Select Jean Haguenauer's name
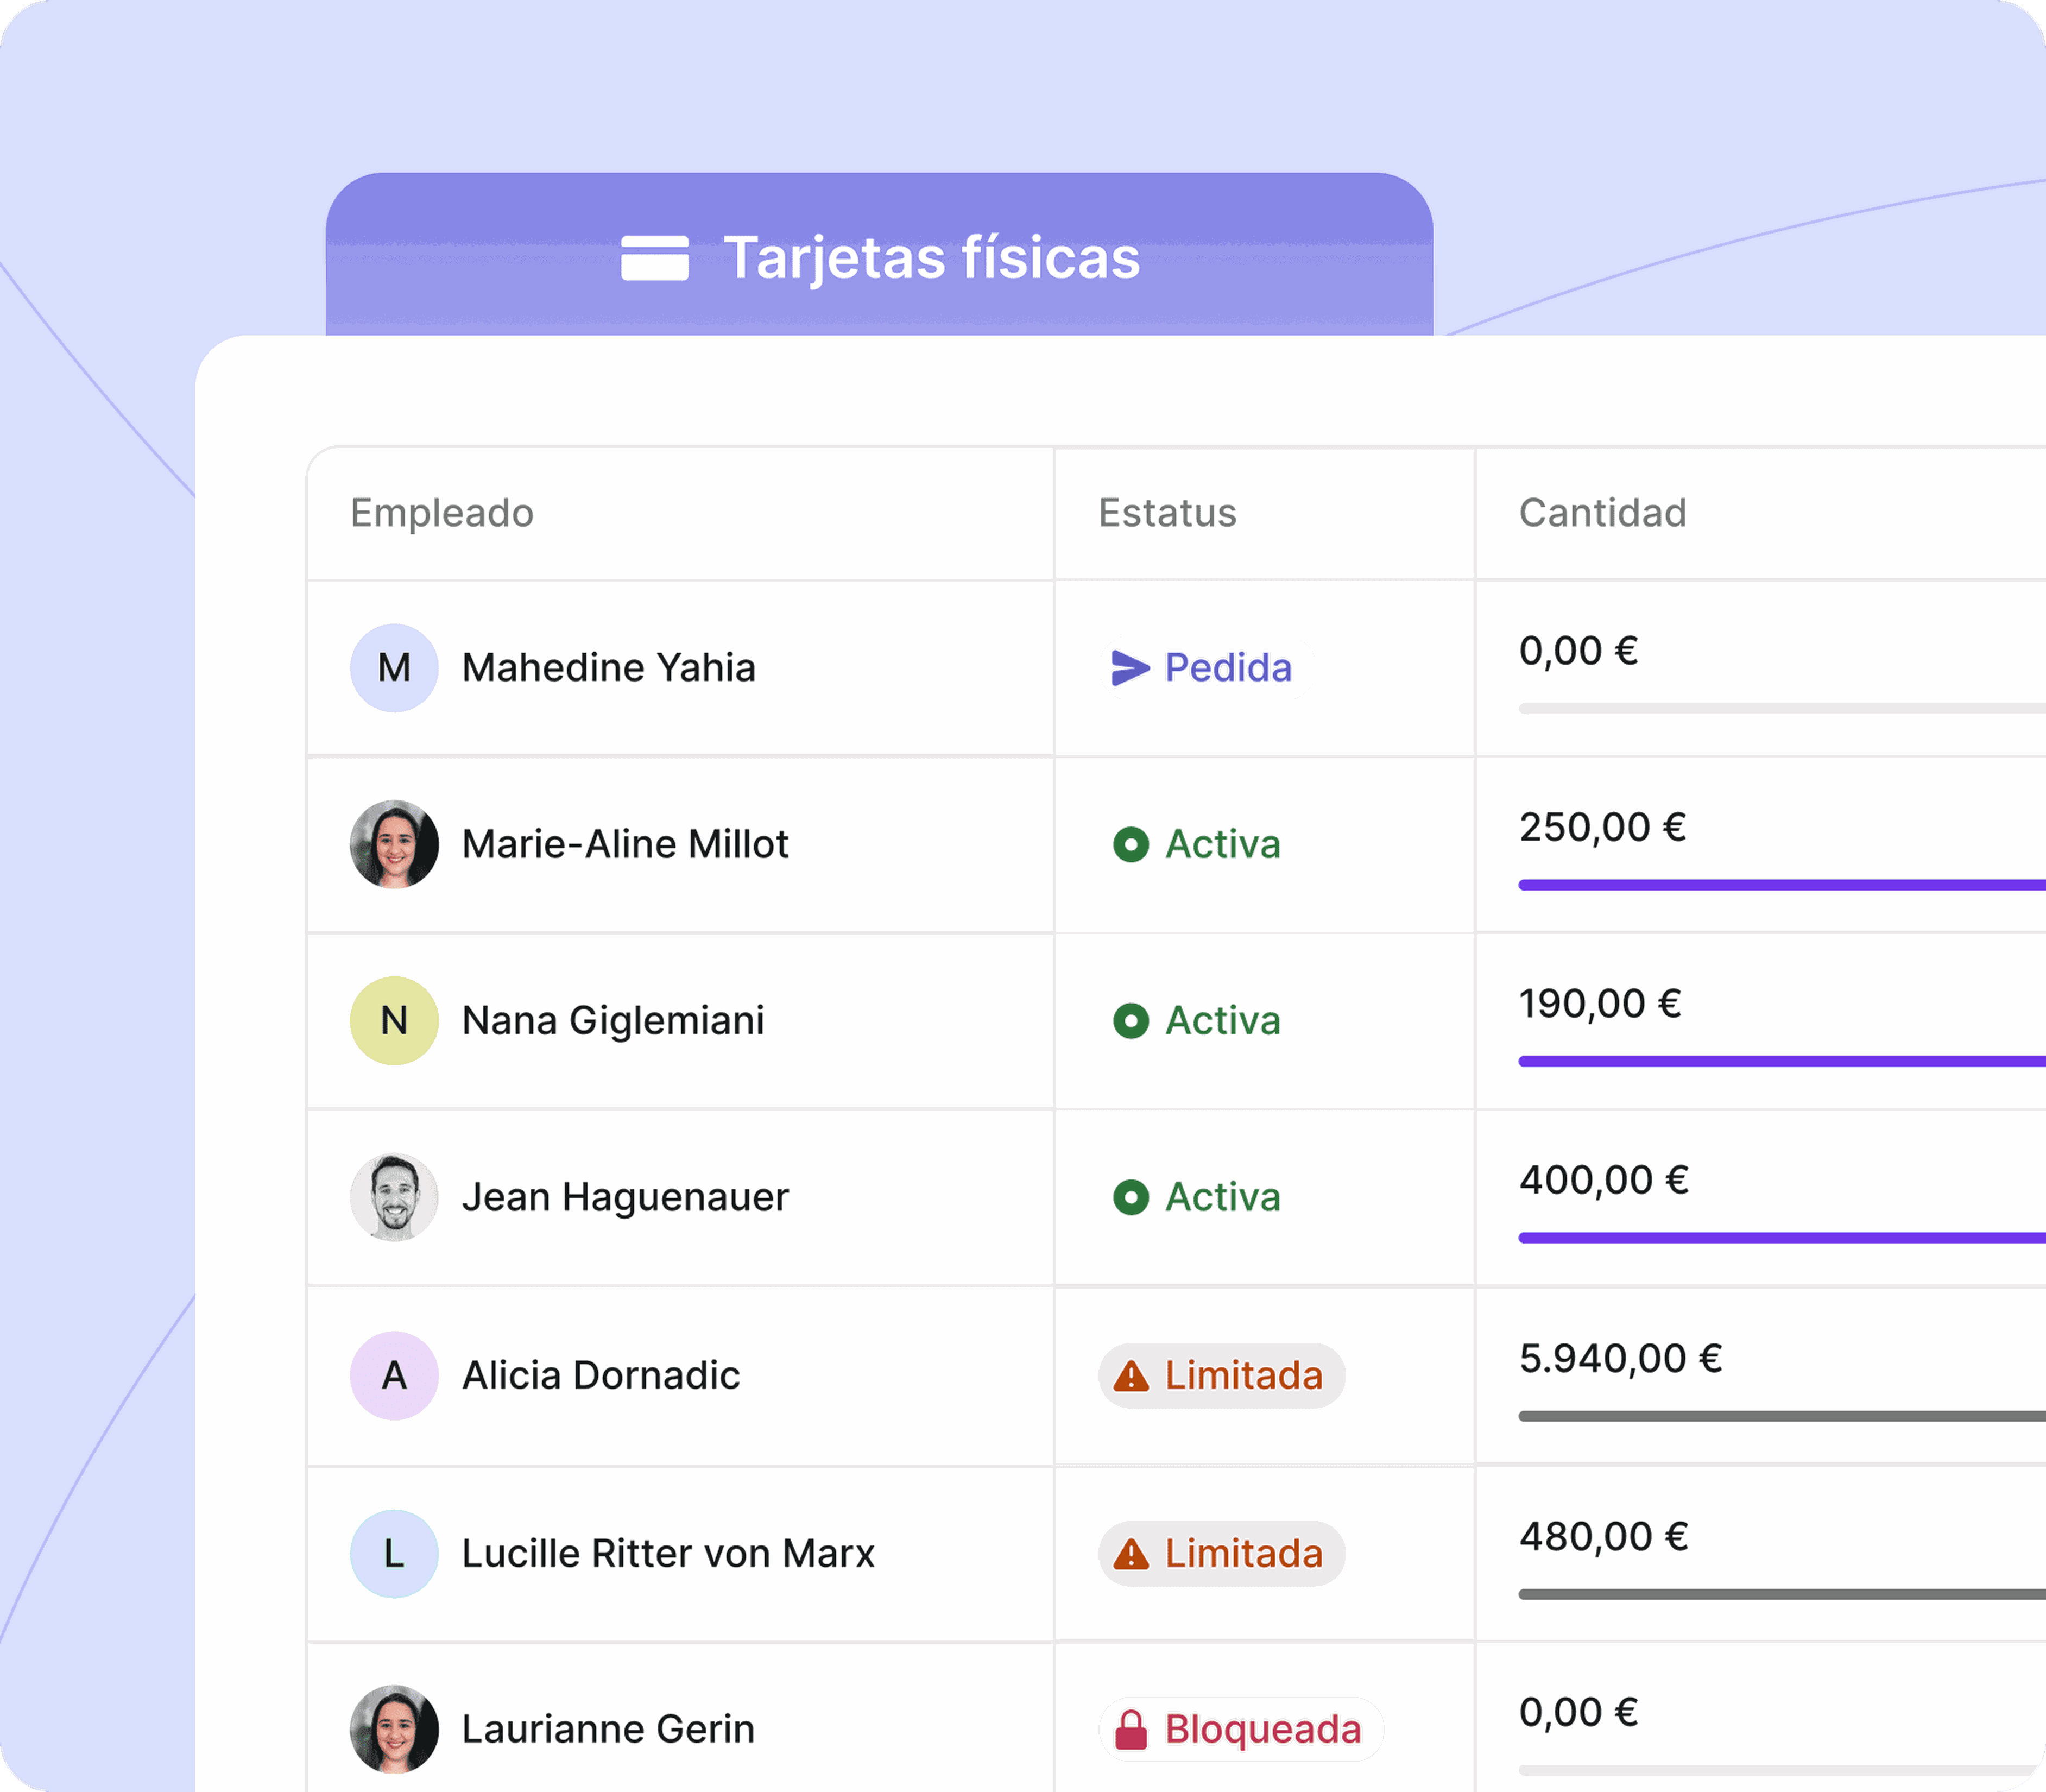The image size is (2046, 1792). 625,1197
